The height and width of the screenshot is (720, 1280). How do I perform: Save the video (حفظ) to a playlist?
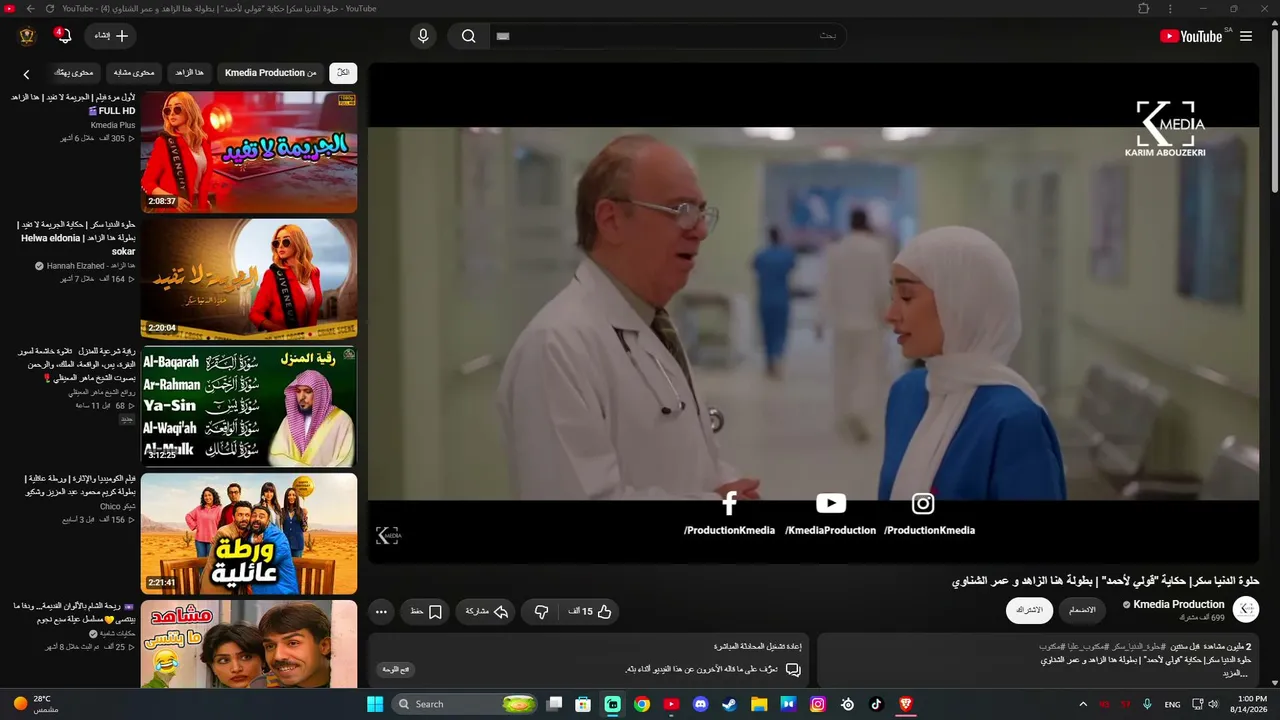[425, 612]
